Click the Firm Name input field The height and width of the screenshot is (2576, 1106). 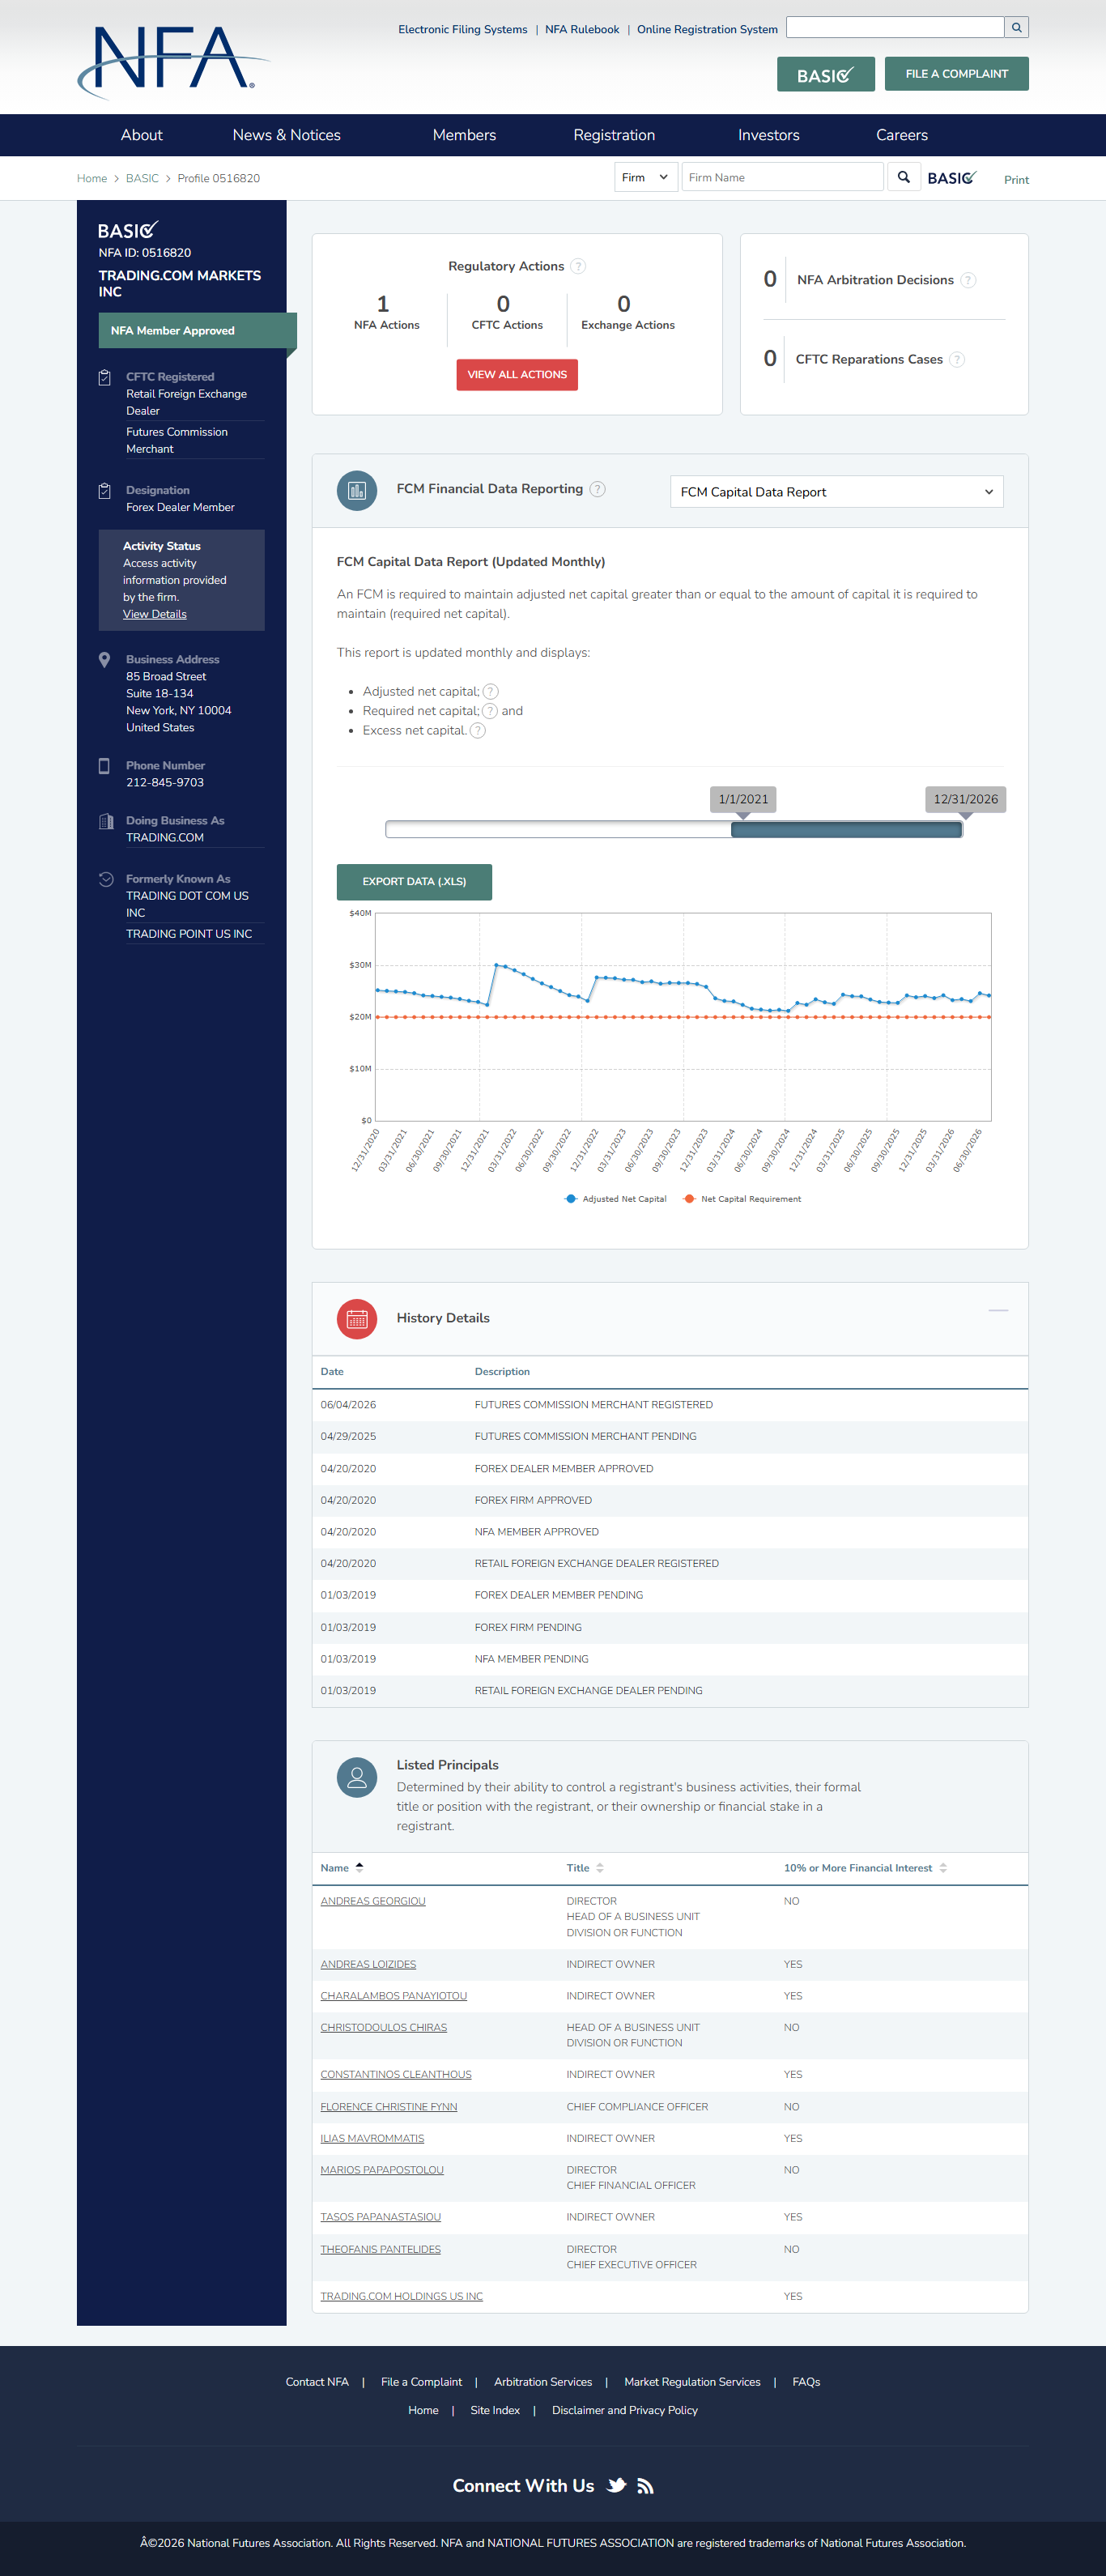point(782,177)
